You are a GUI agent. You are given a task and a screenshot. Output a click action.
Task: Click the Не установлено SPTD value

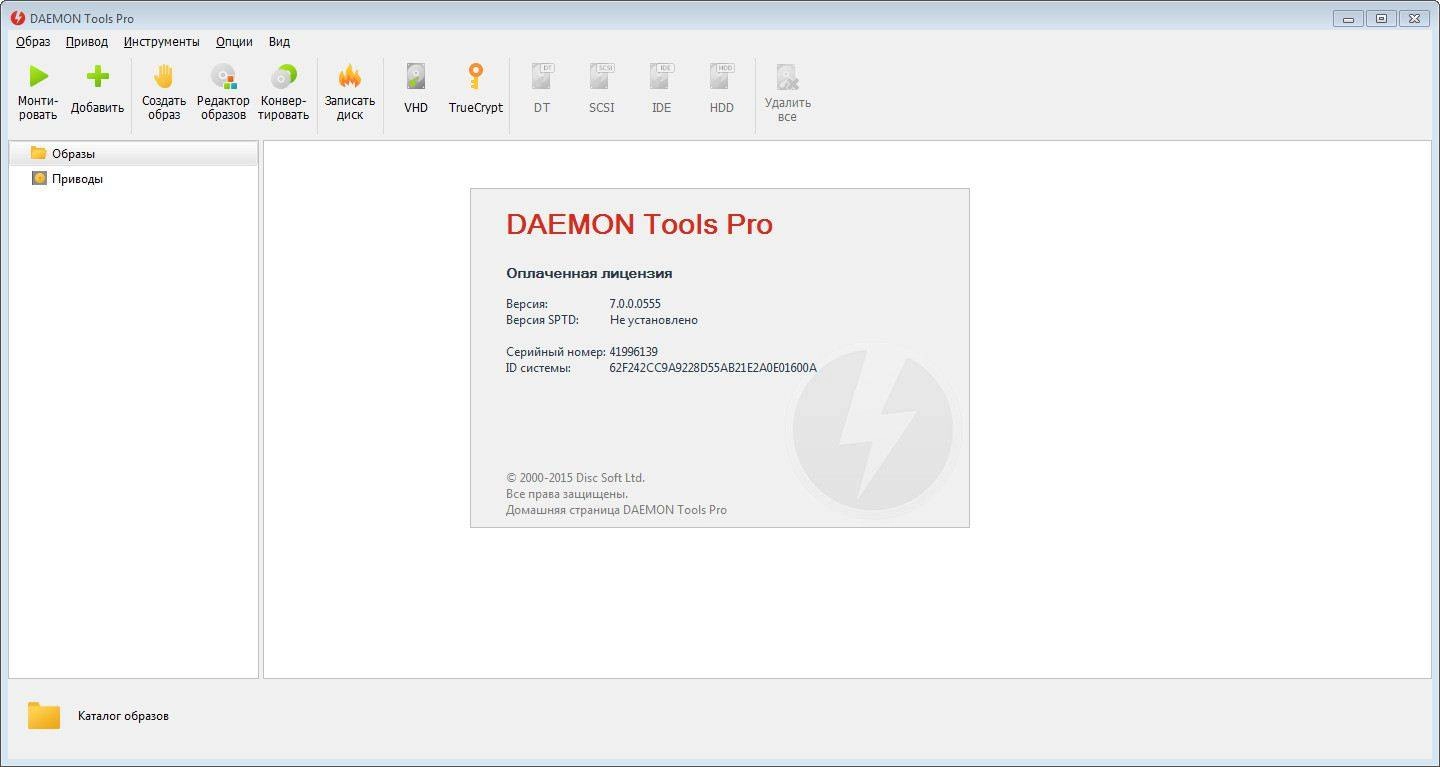pyautogui.click(x=654, y=320)
